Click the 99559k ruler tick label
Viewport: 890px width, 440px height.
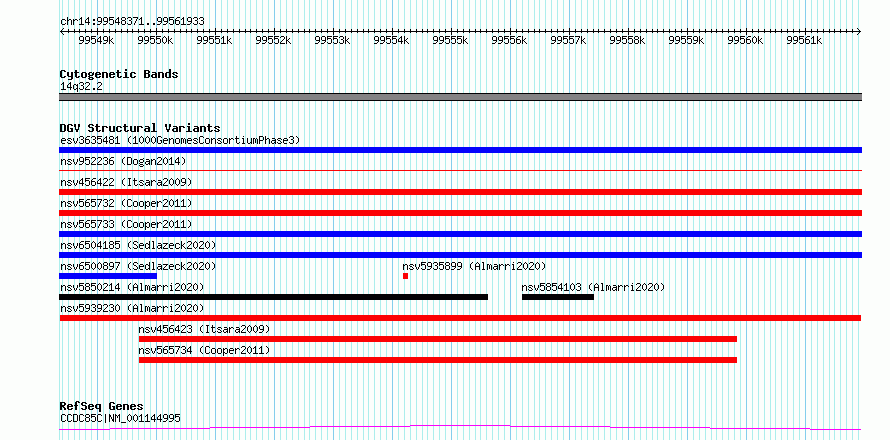click(687, 40)
